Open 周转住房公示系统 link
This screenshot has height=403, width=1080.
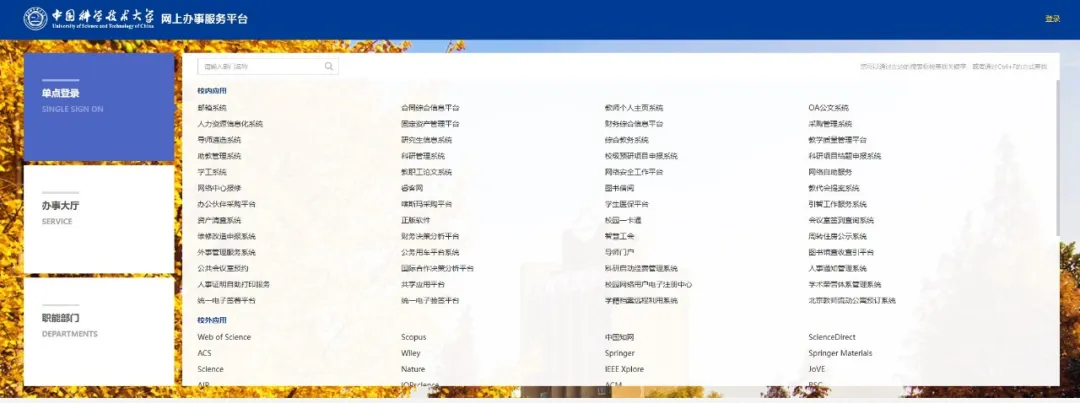[x=838, y=236]
